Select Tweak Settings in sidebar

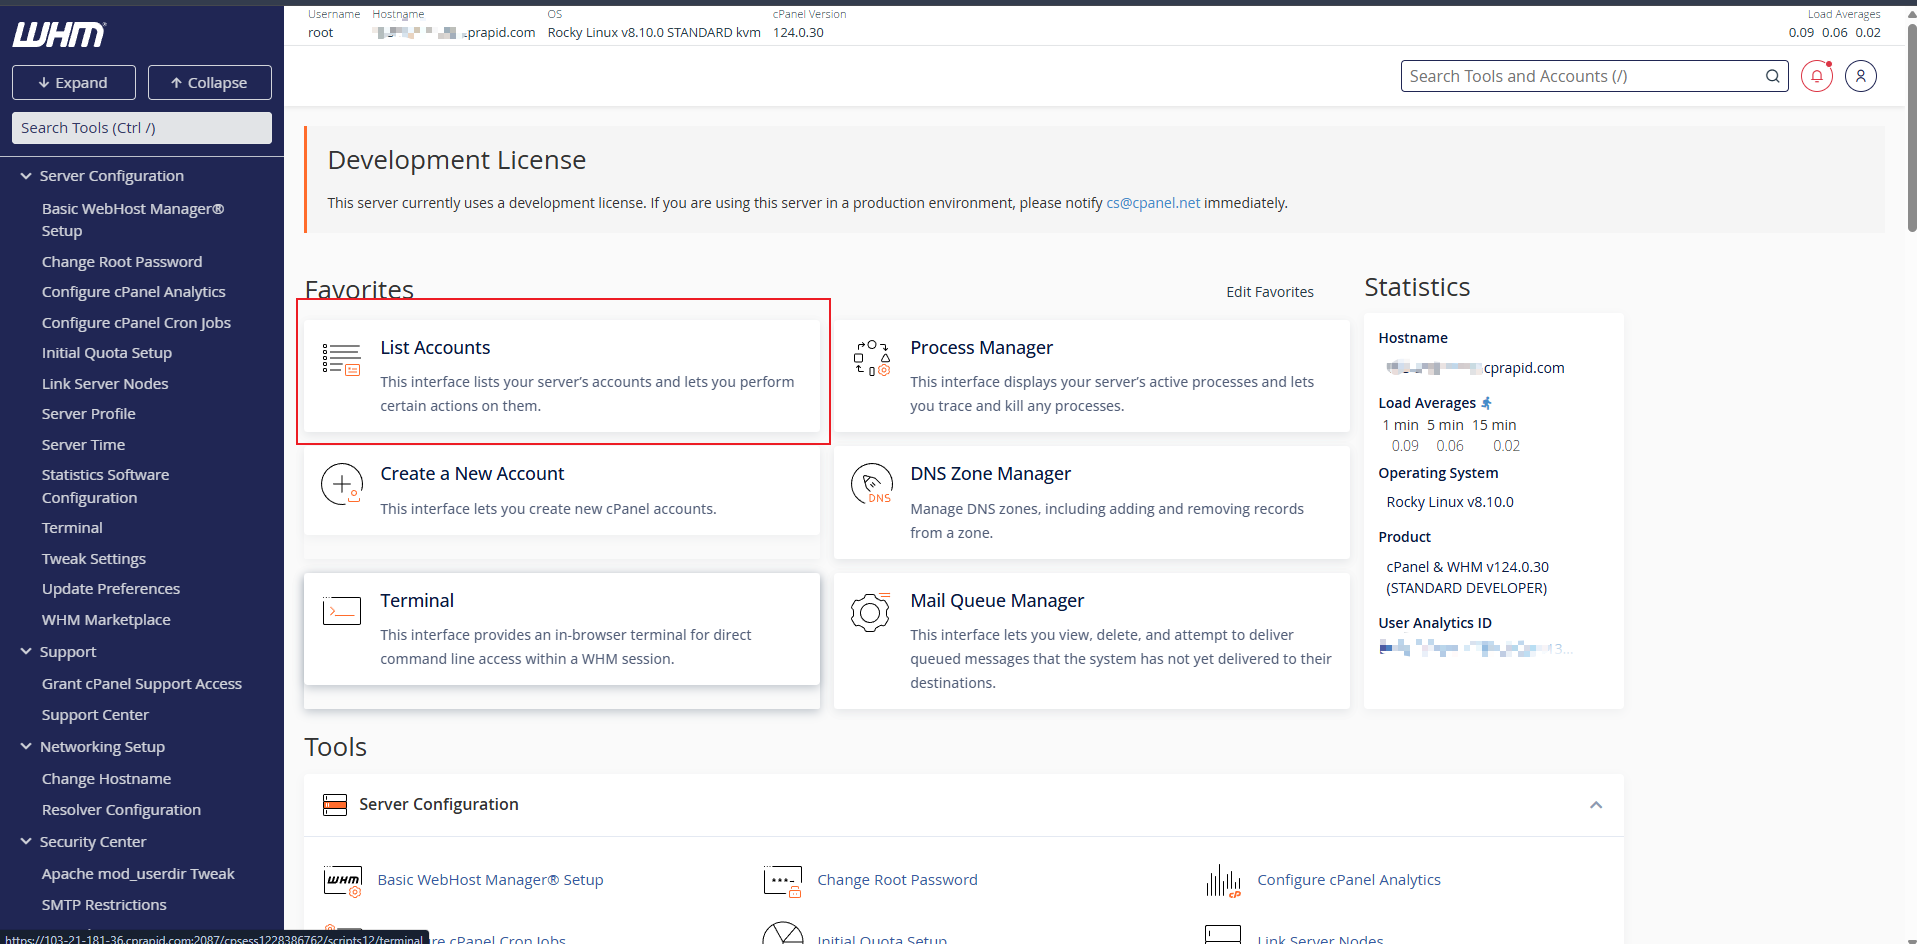[94, 559]
